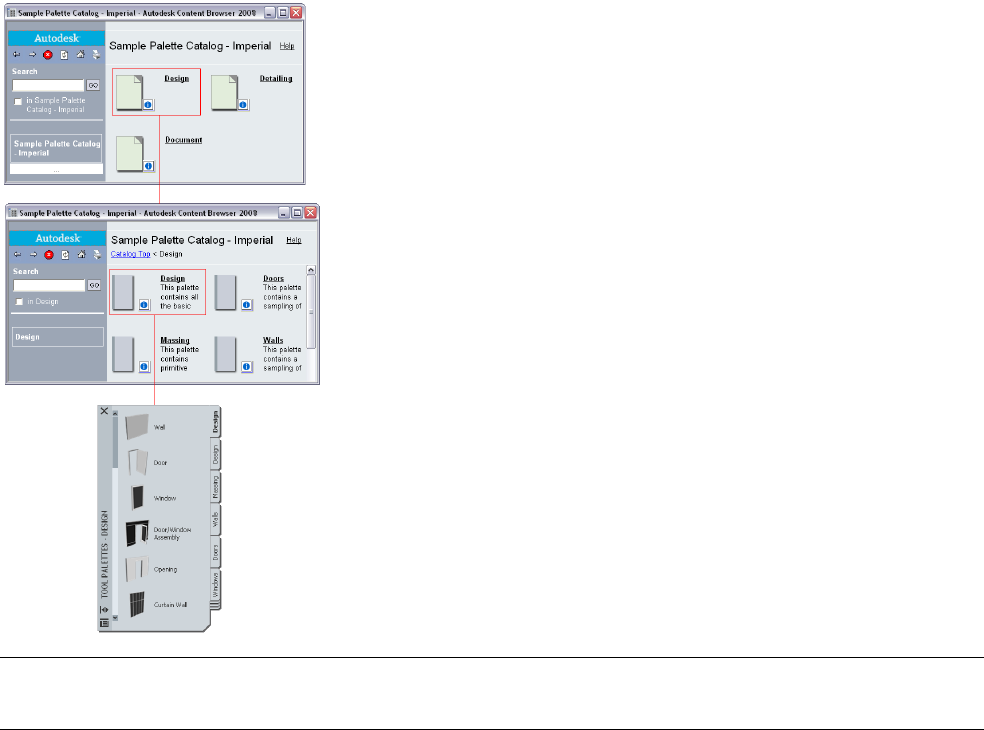Open Walls palette link
This screenshot has width=984, height=730.
[x=273, y=340]
